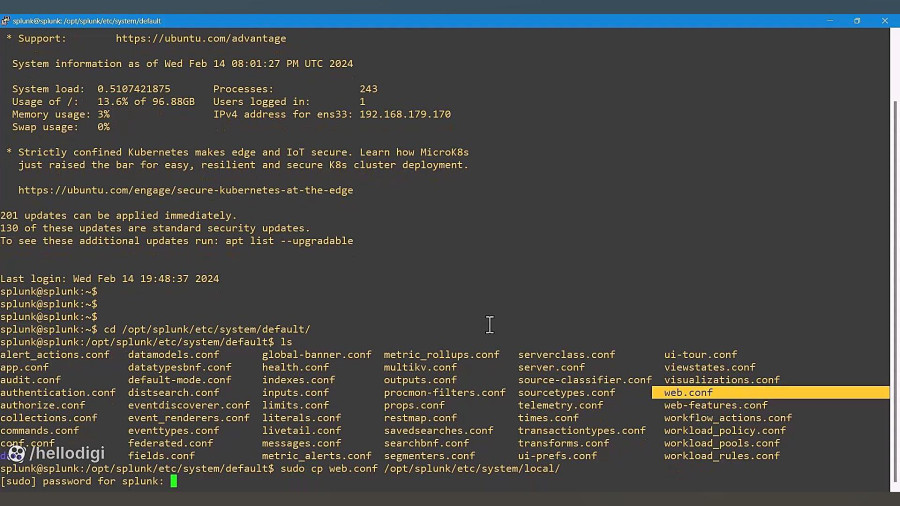The height and width of the screenshot is (506, 900).
Task: Select event_renderers.conf file name
Action: pyautogui.click(x=189, y=418)
